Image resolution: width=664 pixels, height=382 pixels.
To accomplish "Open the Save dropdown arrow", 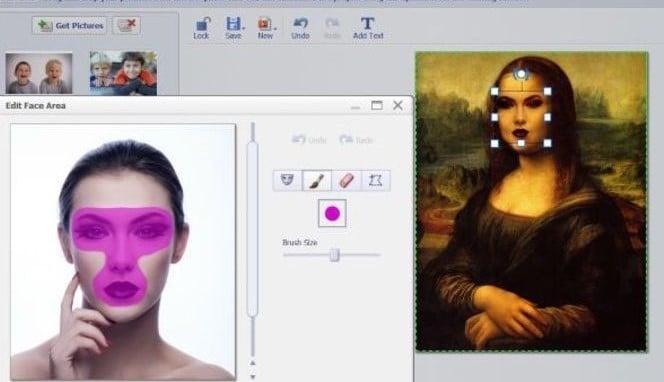I will tap(243, 28).
